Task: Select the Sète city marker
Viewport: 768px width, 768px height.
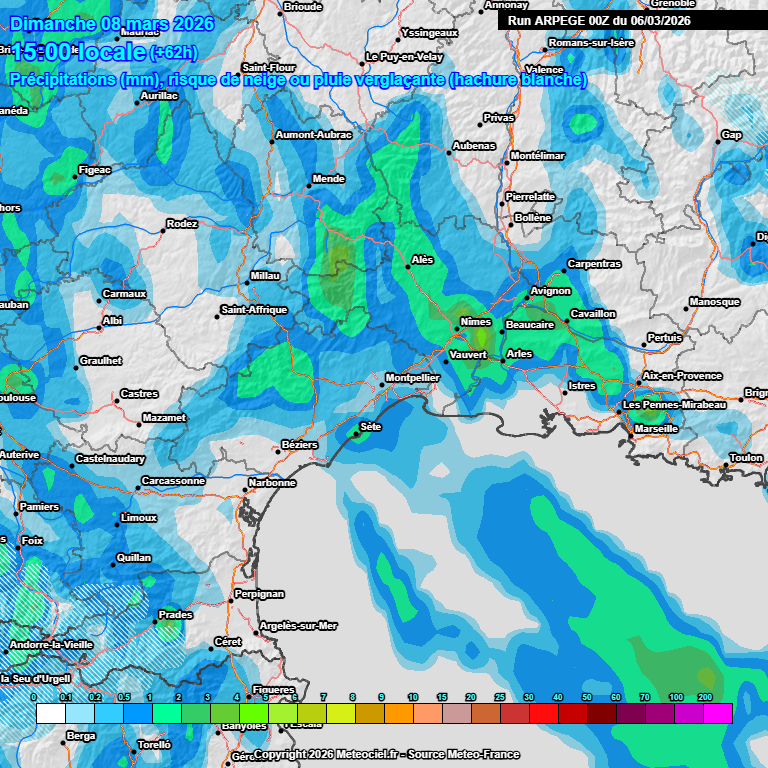Action: coord(356,435)
